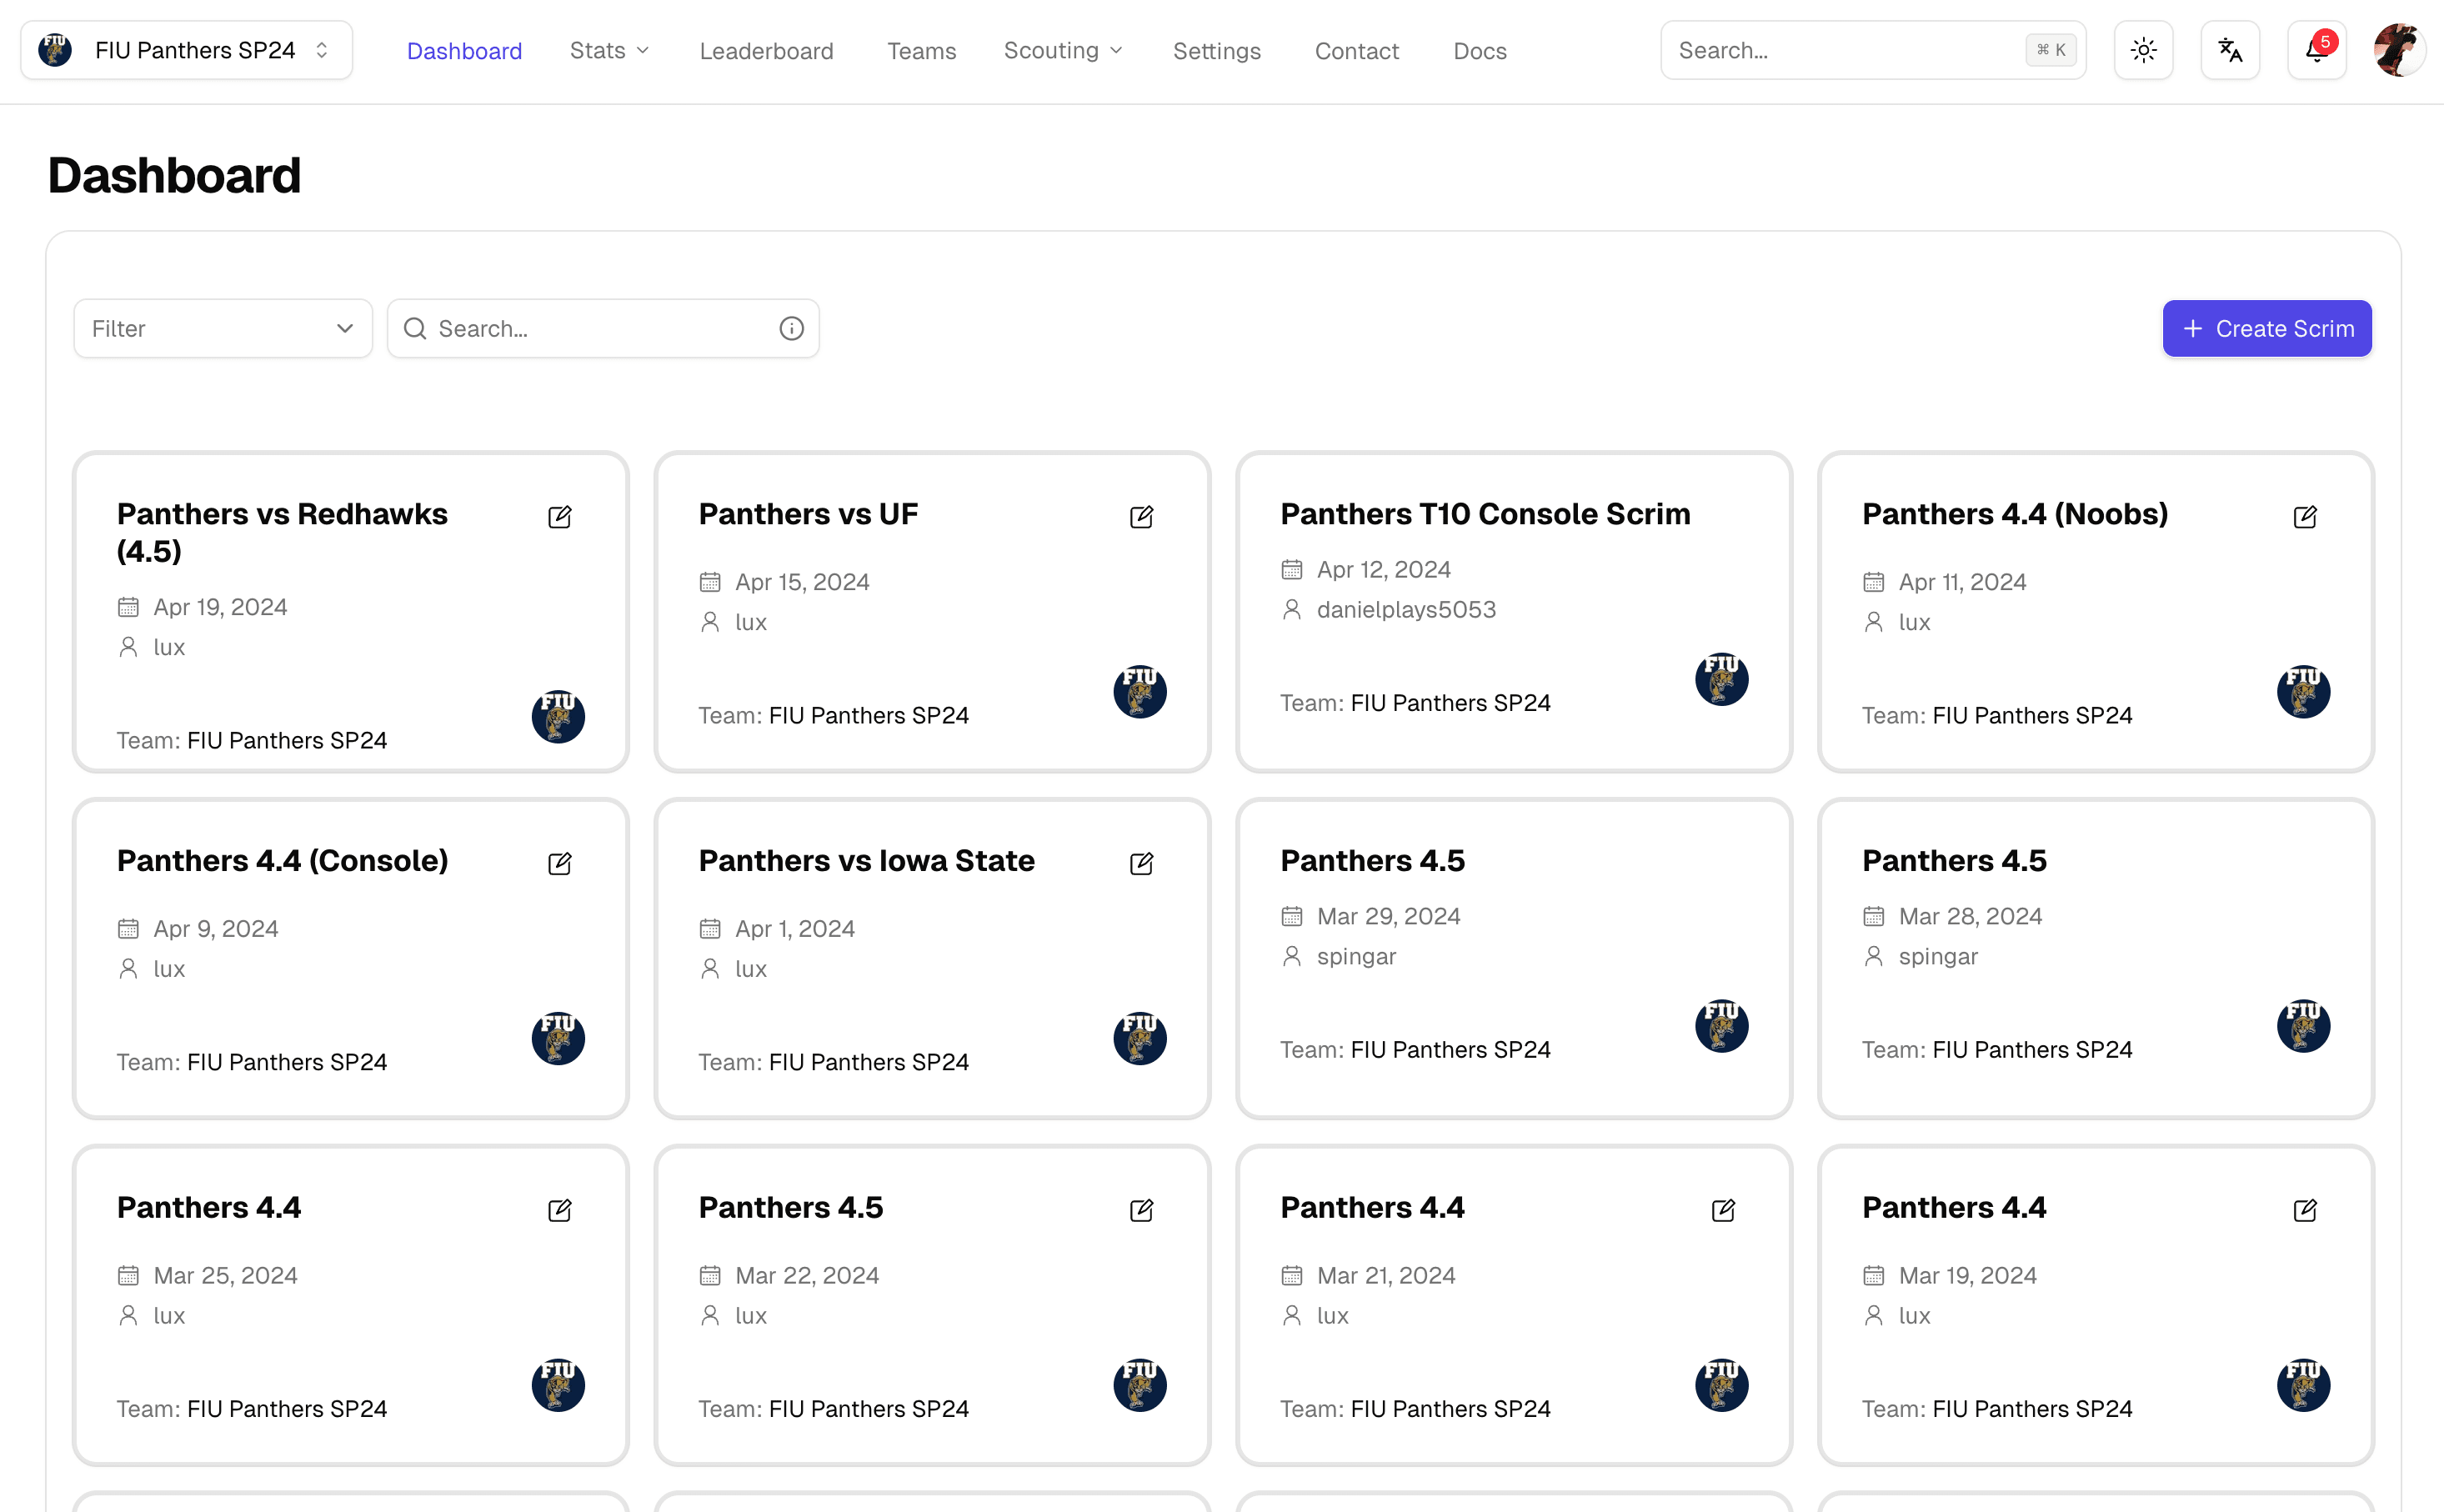
Task: Edit the Panthers 4.4 (Noobs) scrim
Action: (x=2305, y=516)
